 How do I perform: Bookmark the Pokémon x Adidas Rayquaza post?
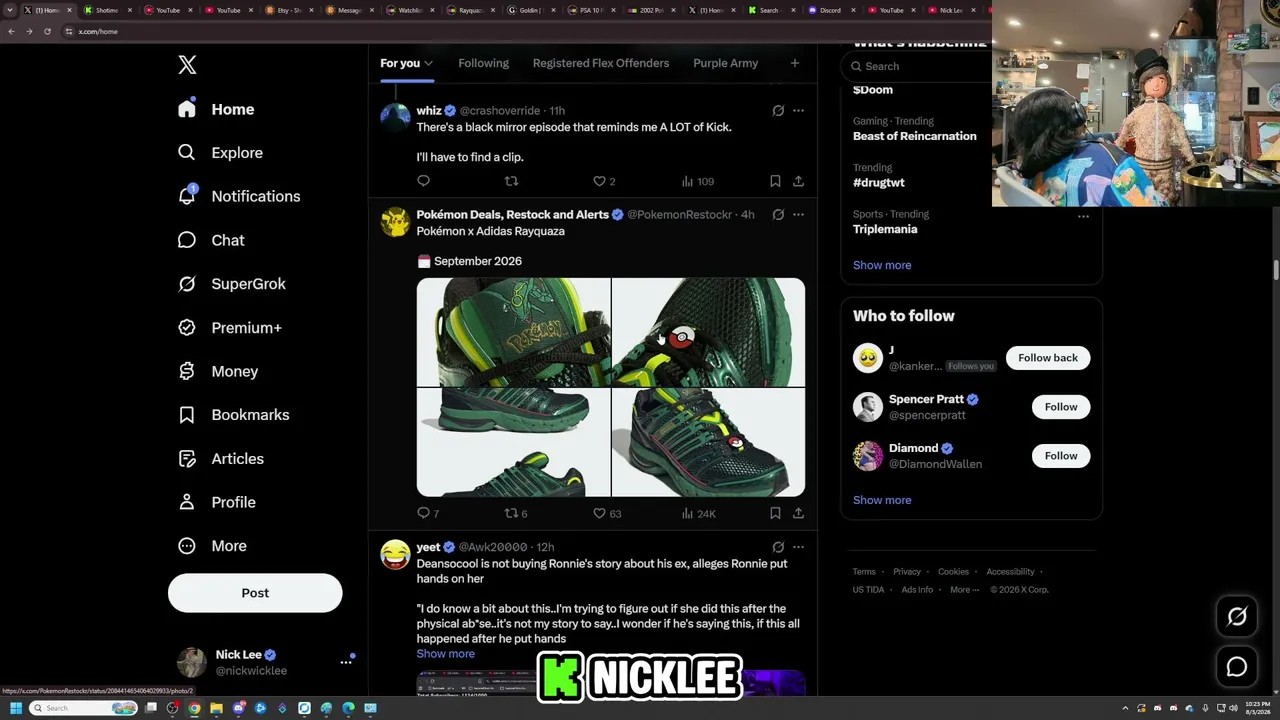(x=775, y=513)
